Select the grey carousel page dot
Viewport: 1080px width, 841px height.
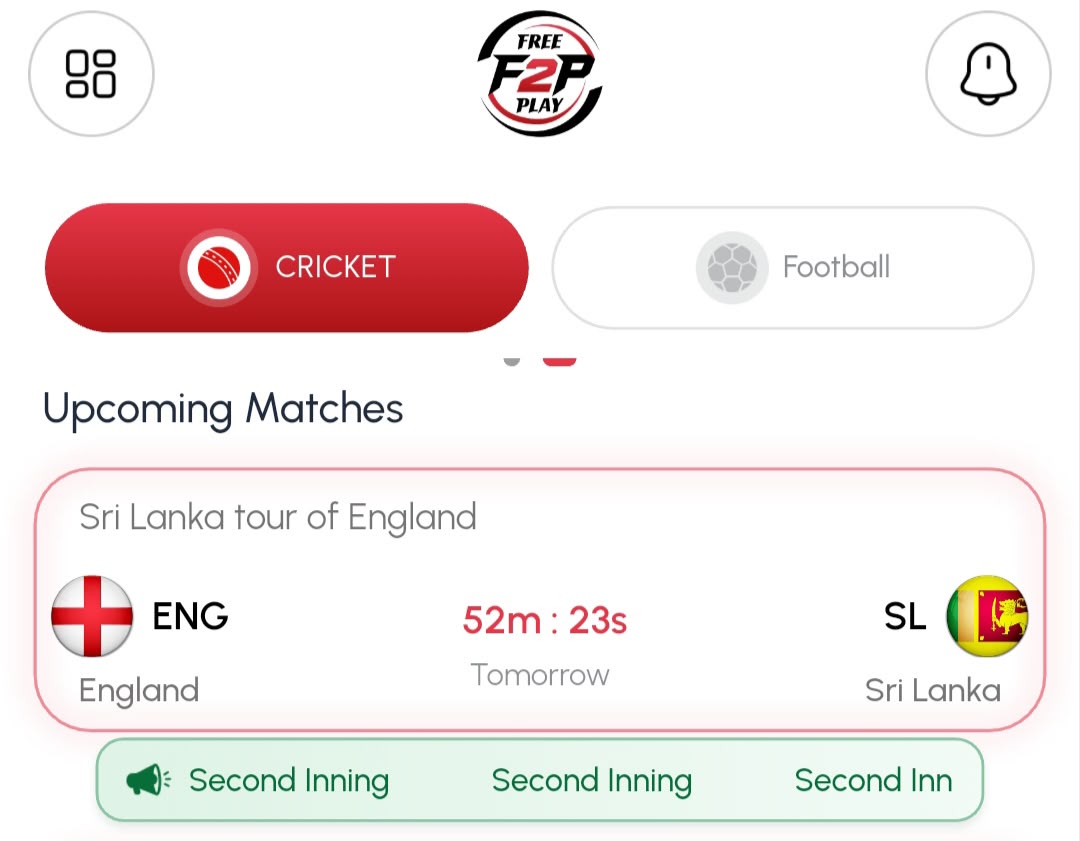pyautogui.click(x=512, y=362)
